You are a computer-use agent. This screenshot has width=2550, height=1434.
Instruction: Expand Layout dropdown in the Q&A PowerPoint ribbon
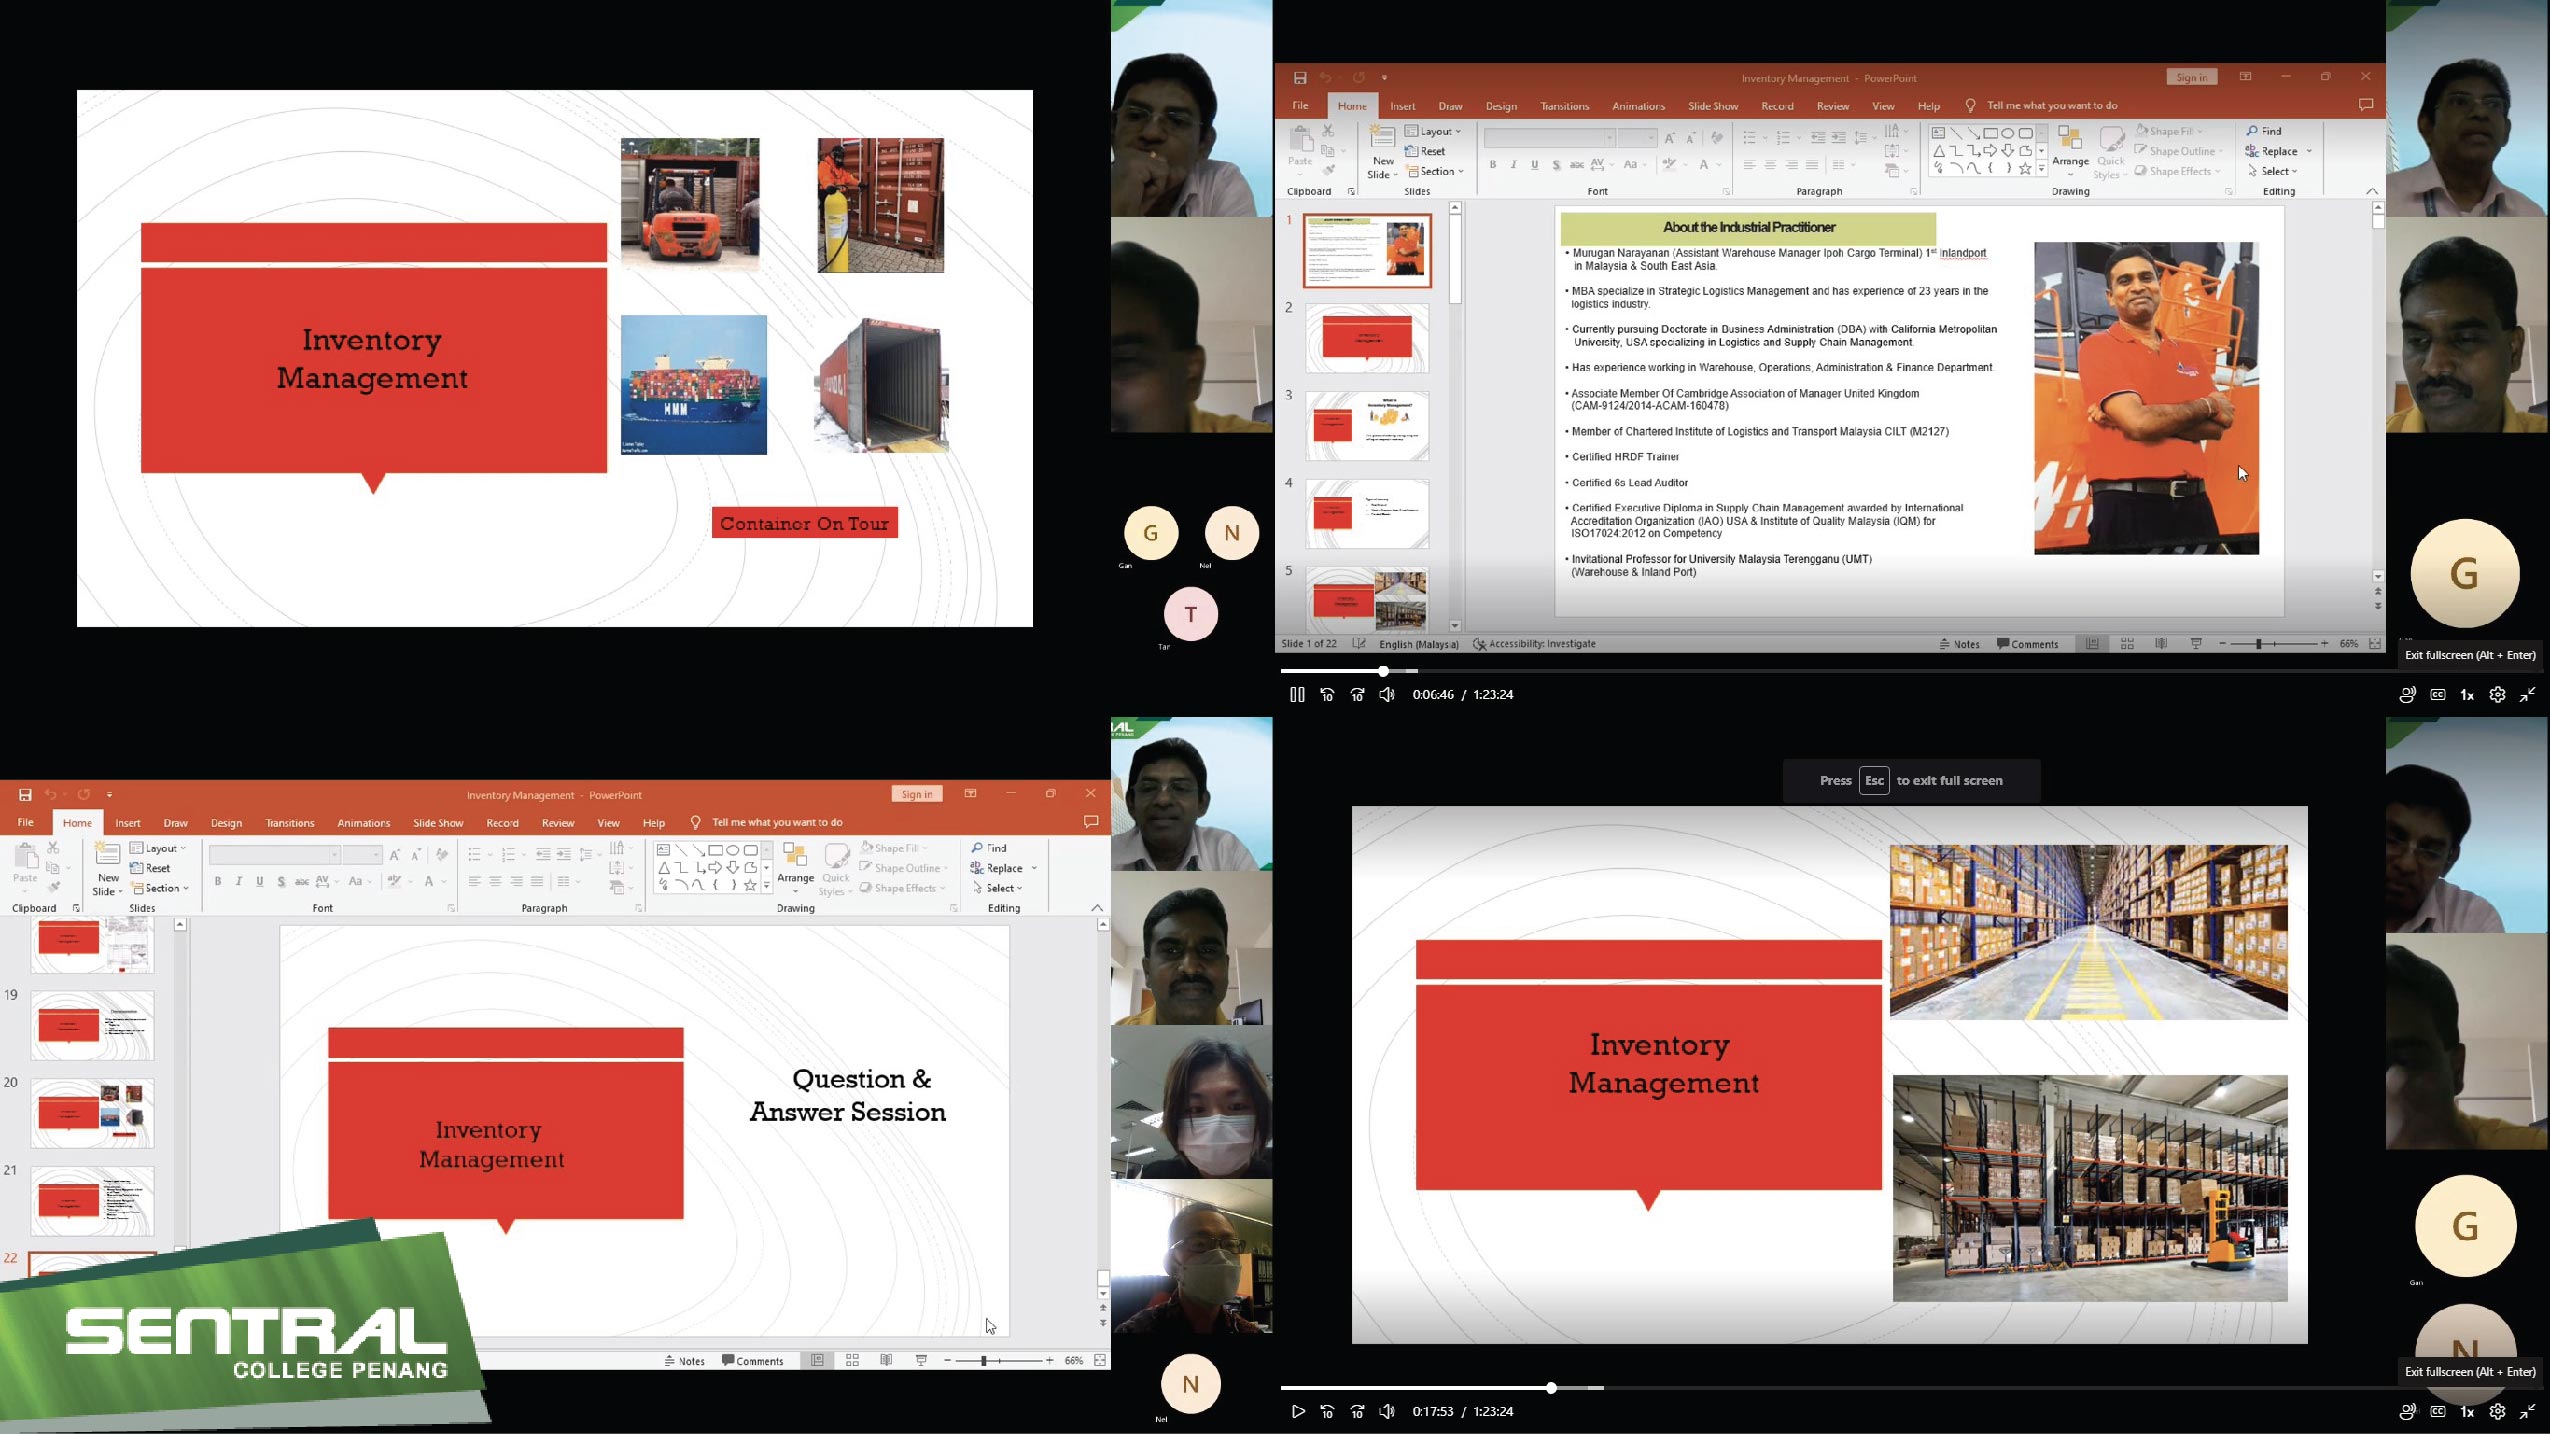[158, 848]
